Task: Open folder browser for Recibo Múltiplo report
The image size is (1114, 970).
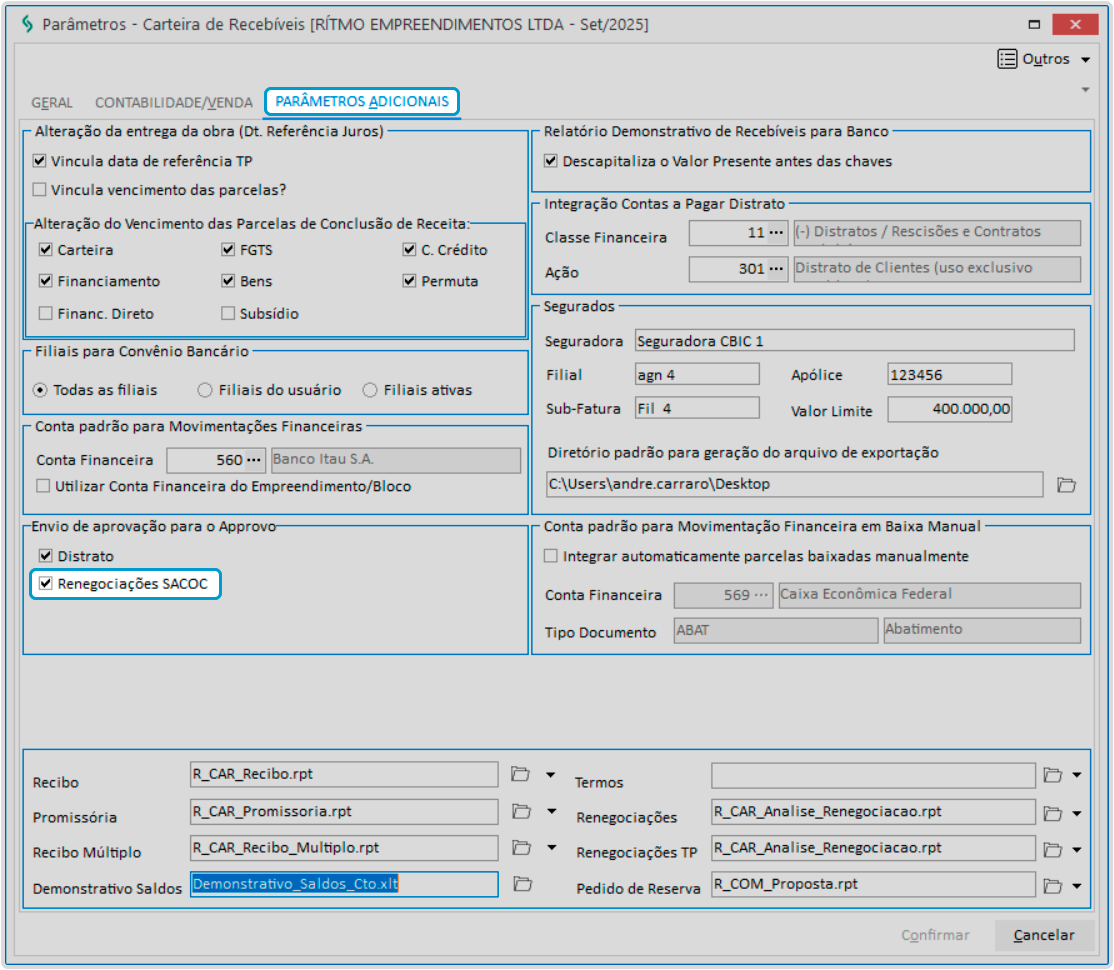Action: [x=522, y=847]
